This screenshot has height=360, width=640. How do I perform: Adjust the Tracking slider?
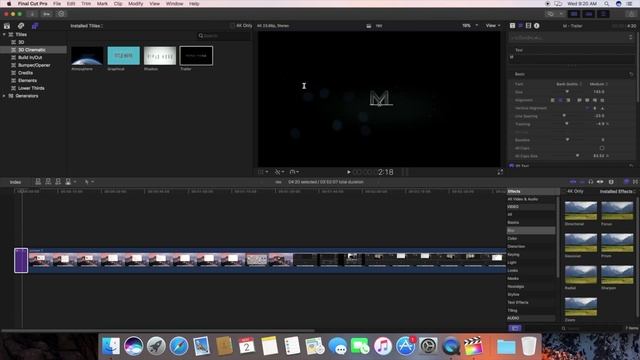point(567,124)
